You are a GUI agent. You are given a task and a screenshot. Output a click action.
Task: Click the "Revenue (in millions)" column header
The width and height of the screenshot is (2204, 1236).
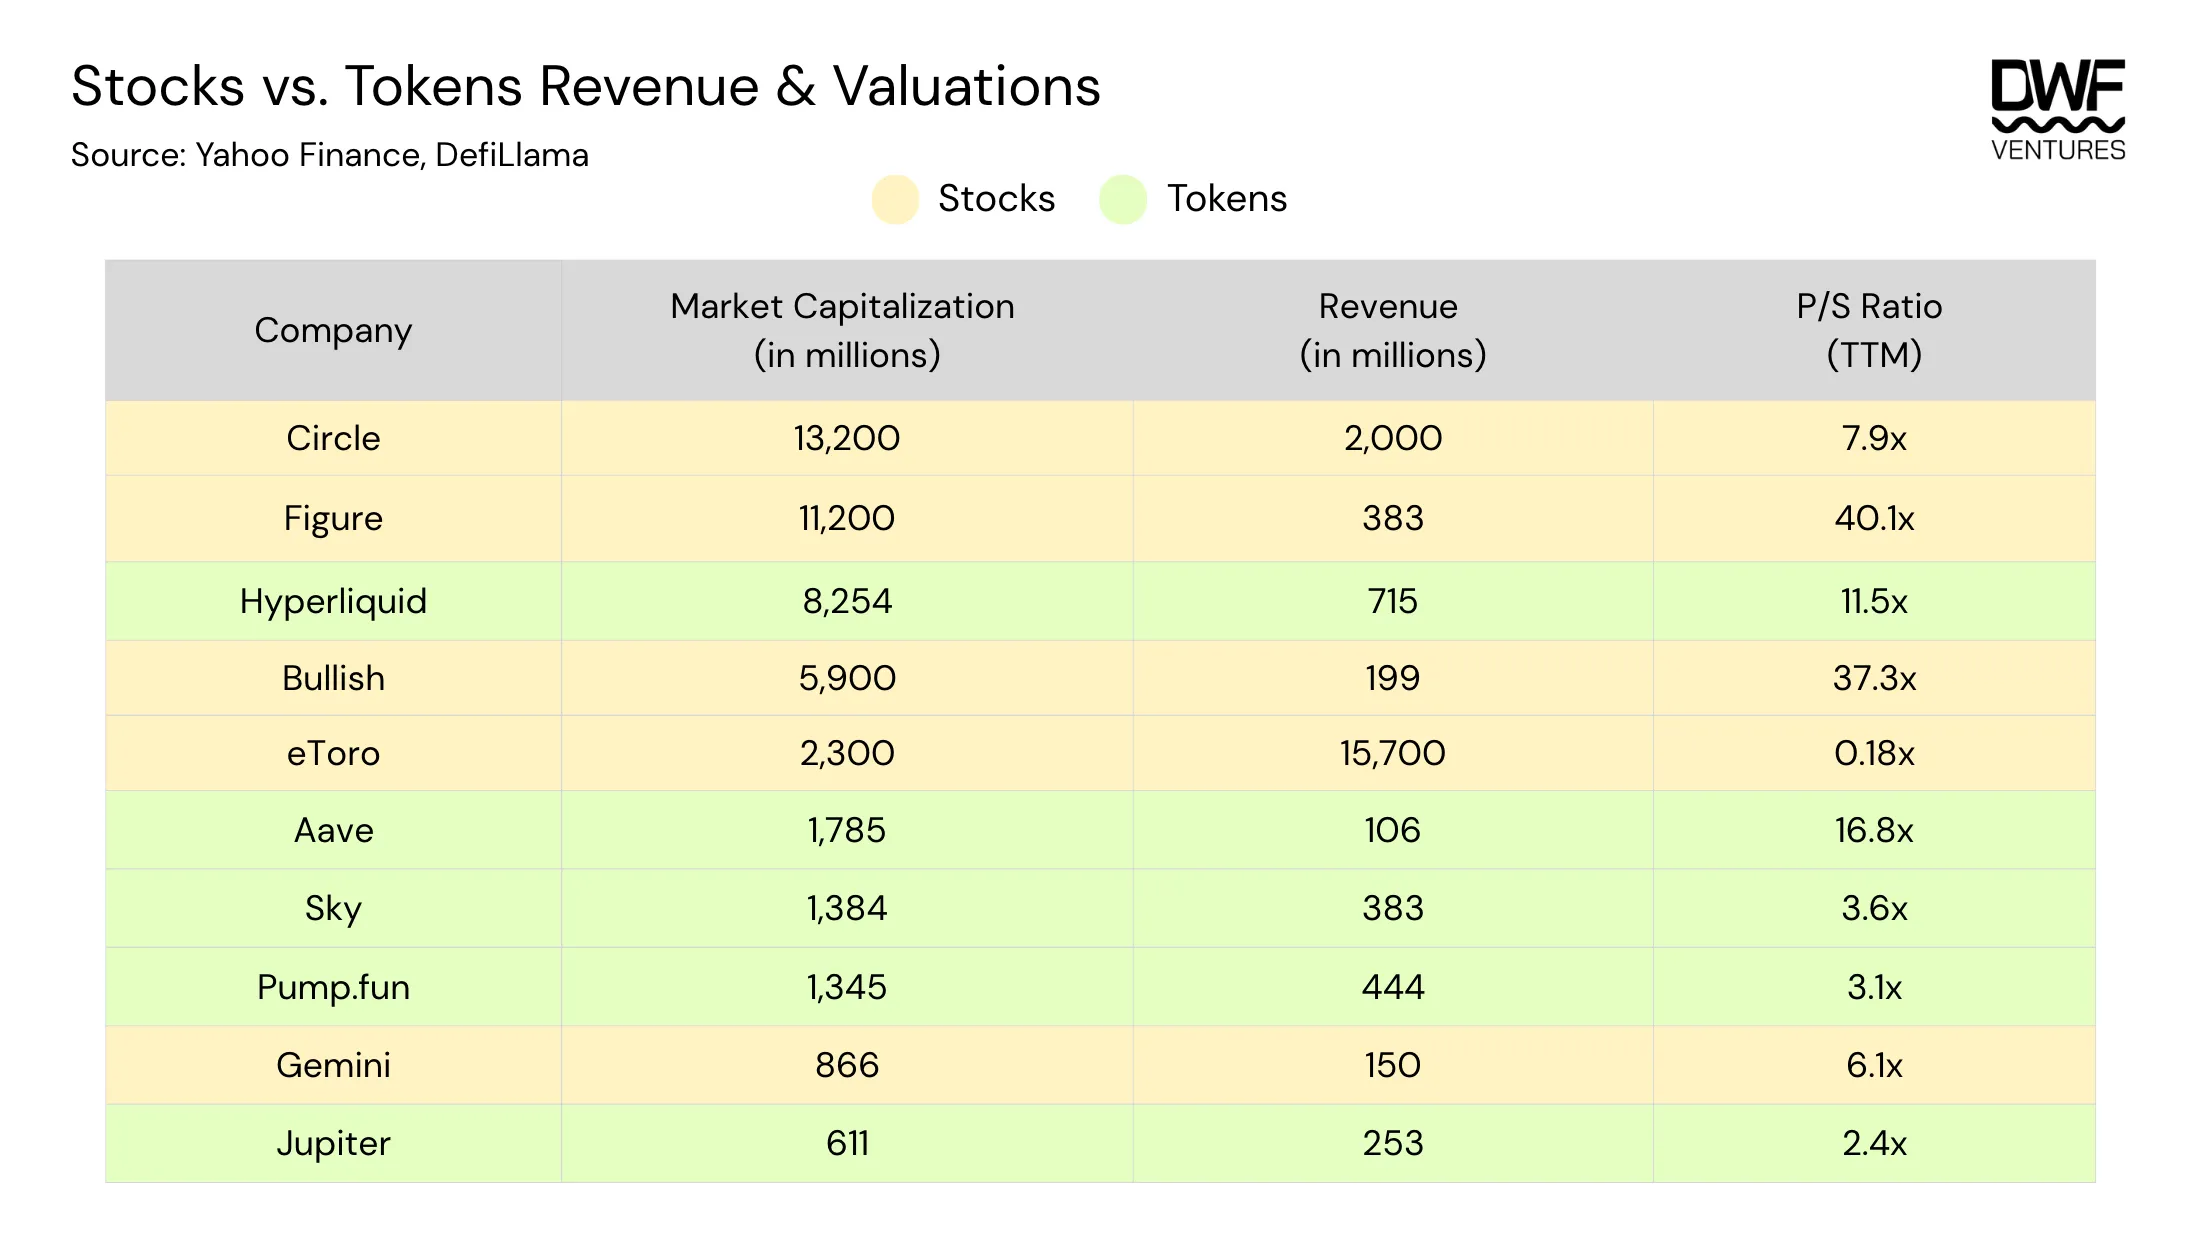coord(1393,330)
